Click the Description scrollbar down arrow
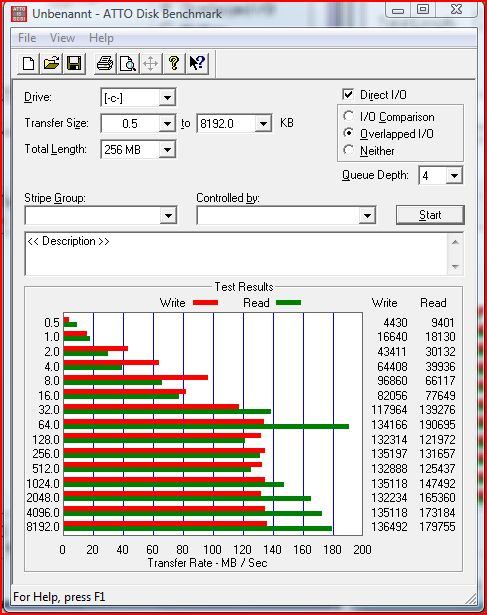The image size is (487, 615). (455, 266)
